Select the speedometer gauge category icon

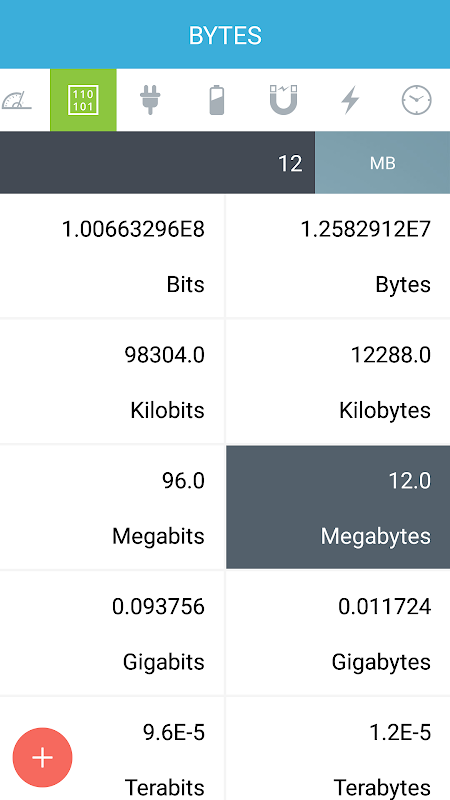coord(16,100)
